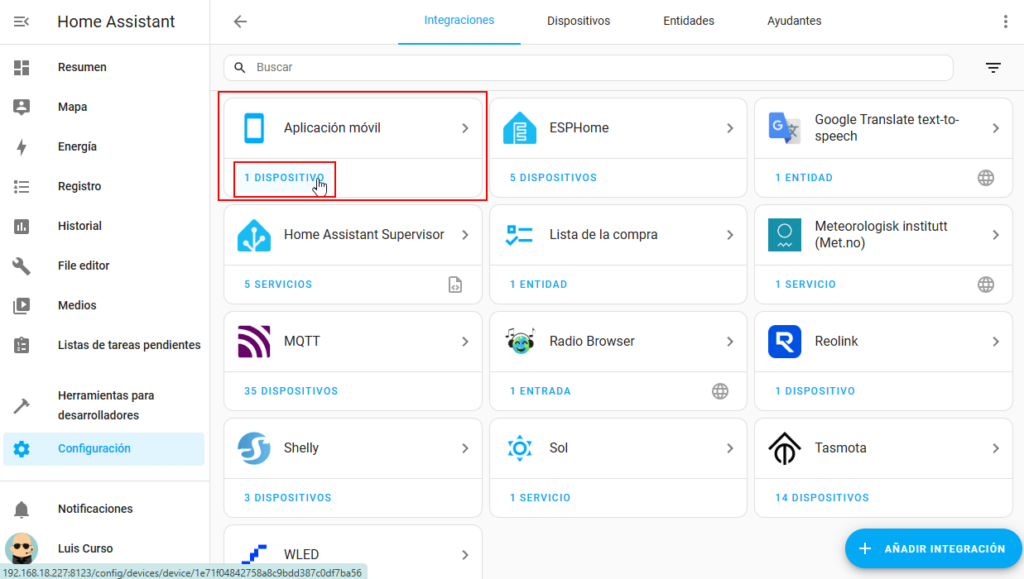Click the Energía lightning bolt icon
Viewport: 1024px width, 579px height.
click(x=21, y=147)
